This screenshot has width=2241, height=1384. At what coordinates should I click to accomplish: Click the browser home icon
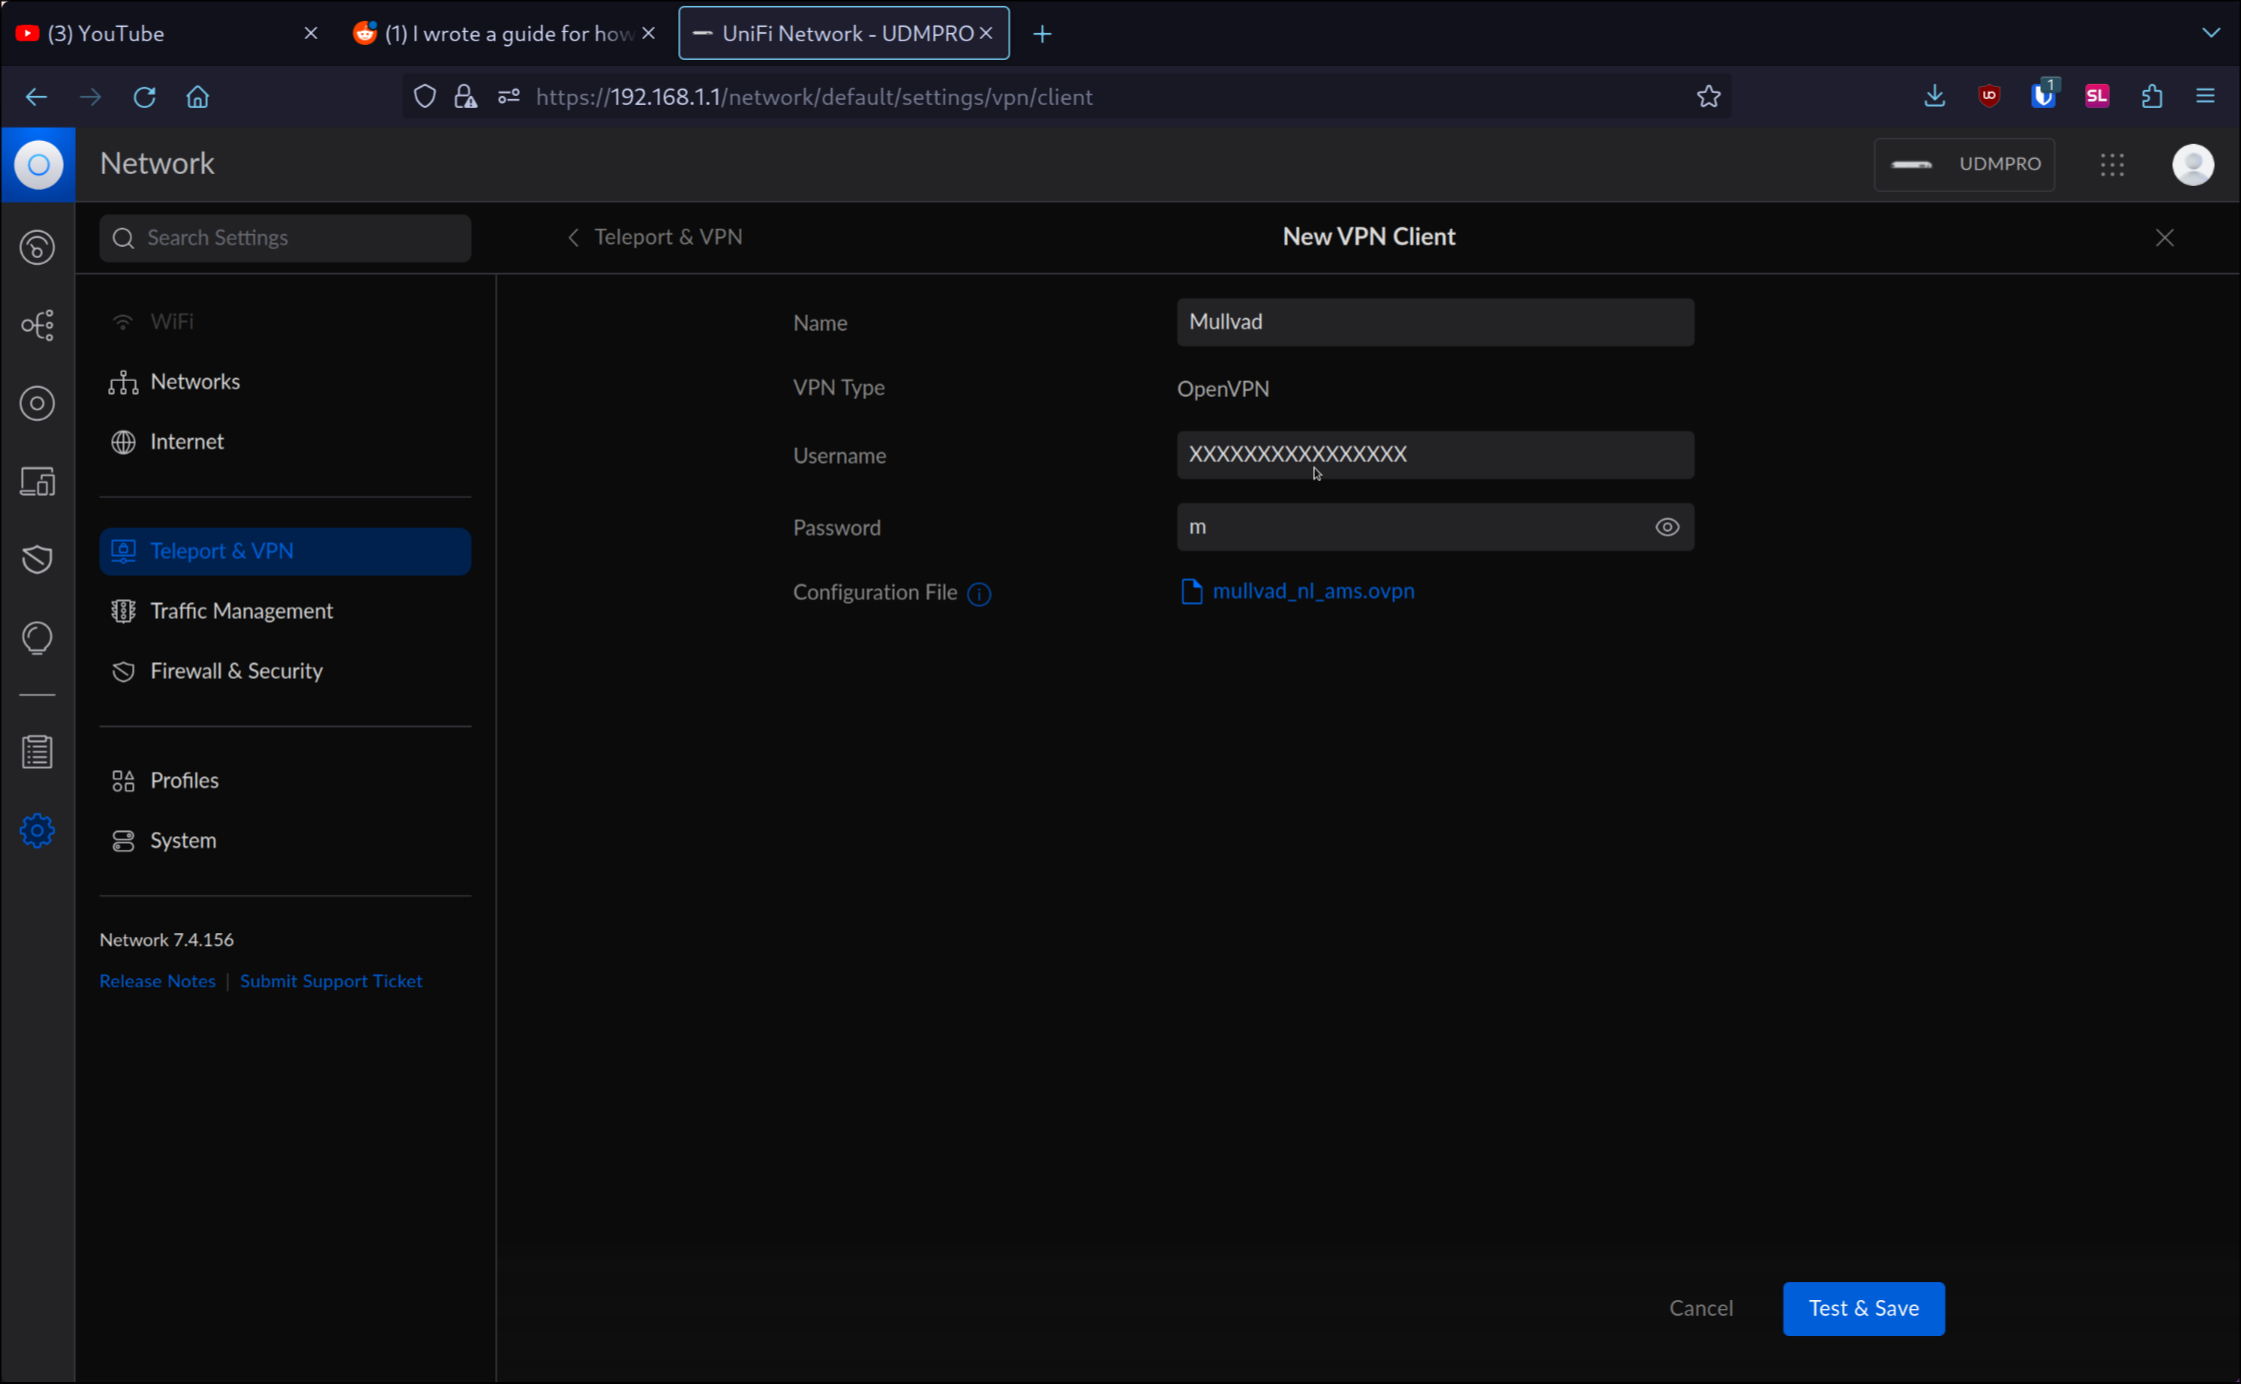(x=198, y=97)
